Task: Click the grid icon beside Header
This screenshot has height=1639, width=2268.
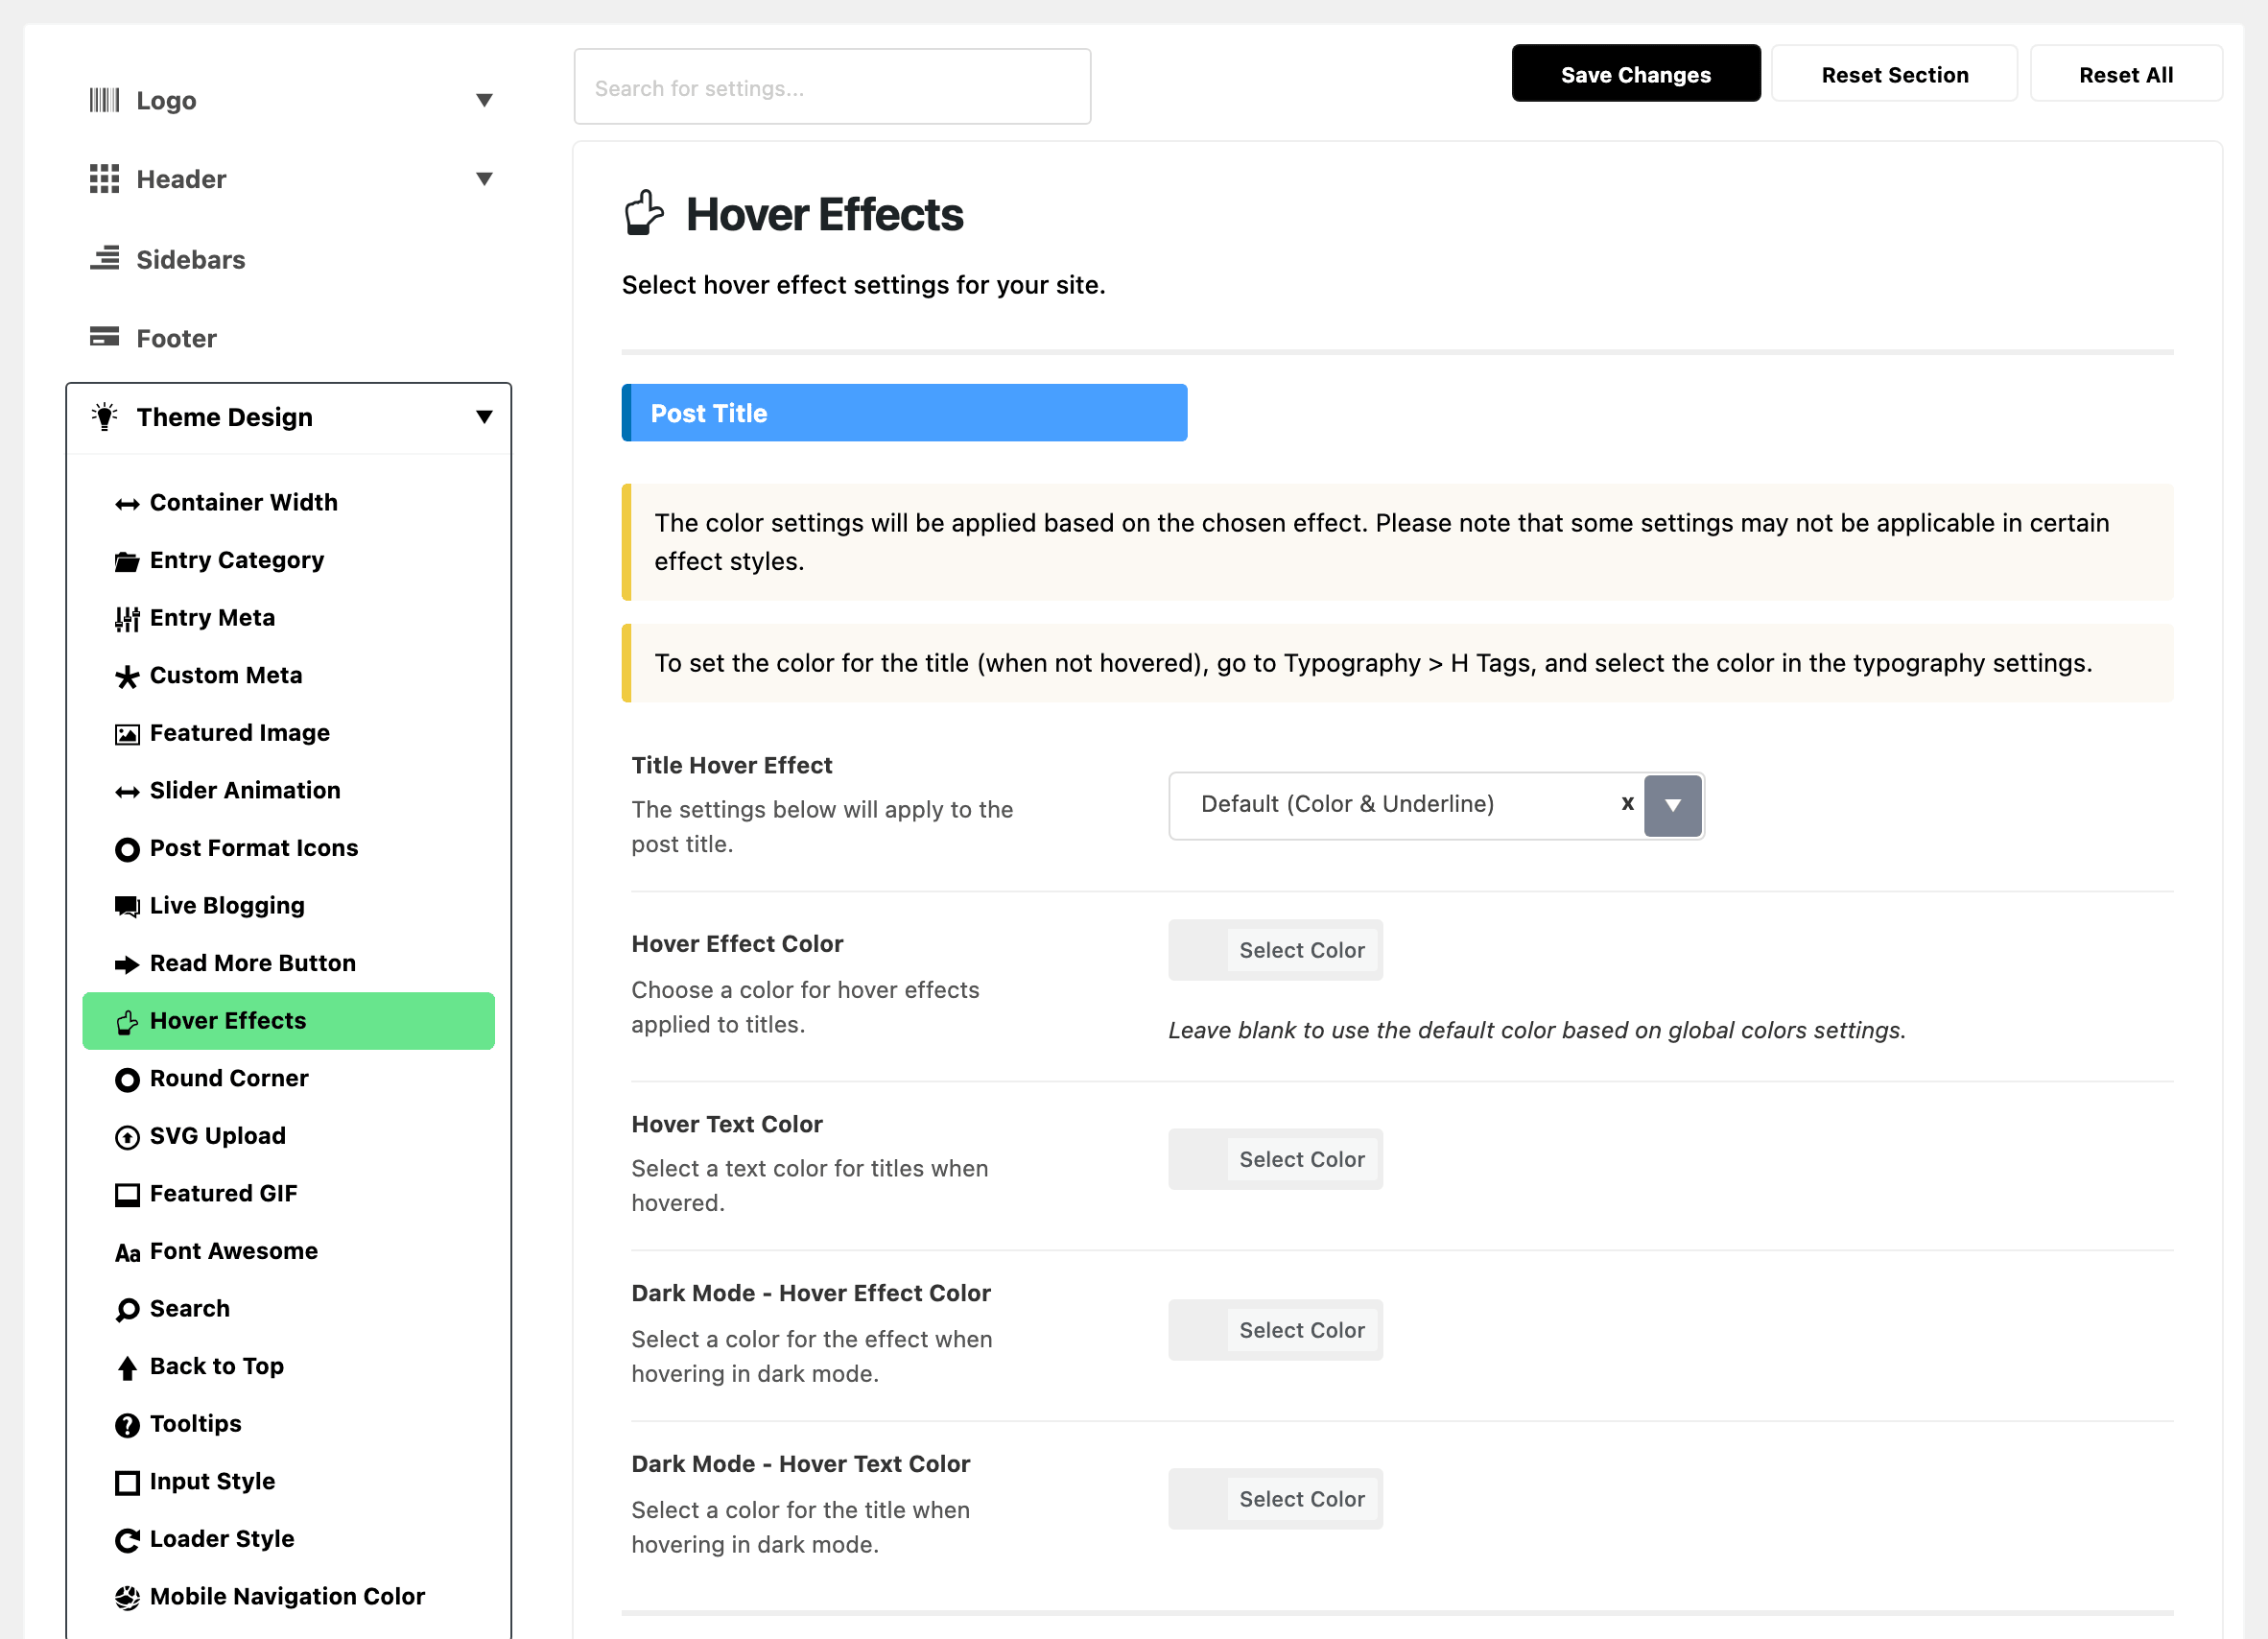Action: (x=104, y=179)
